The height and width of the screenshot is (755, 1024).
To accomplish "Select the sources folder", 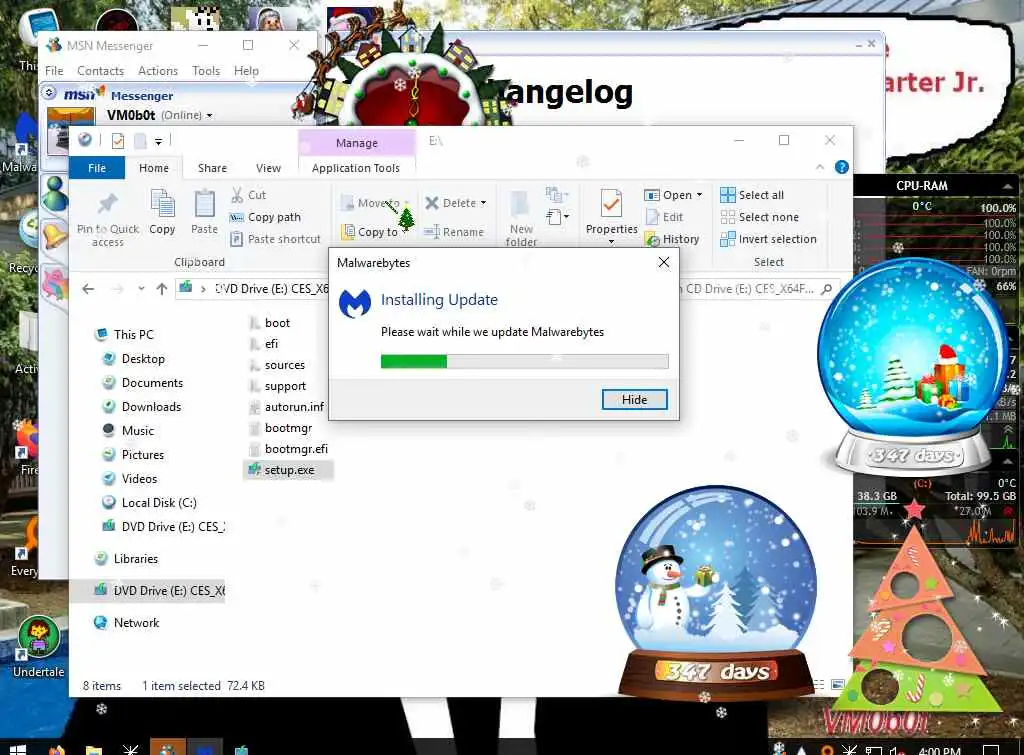I will click(277, 365).
